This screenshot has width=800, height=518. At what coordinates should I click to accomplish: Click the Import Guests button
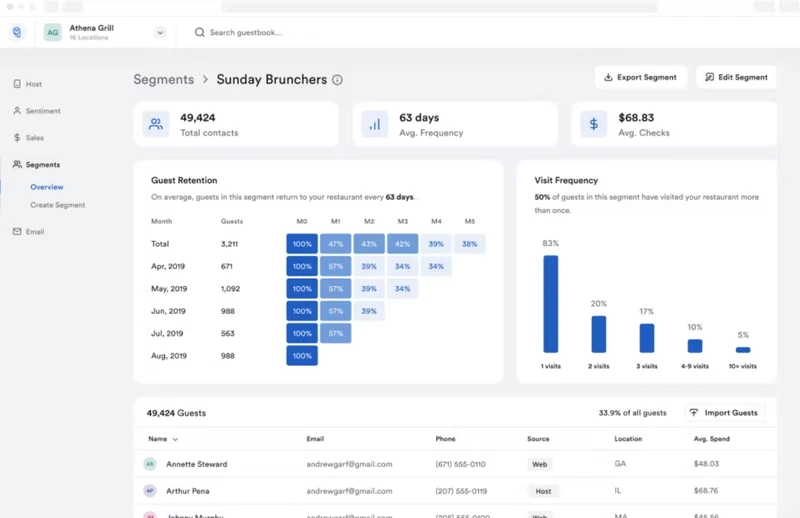pyautogui.click(x=724, y=413)
